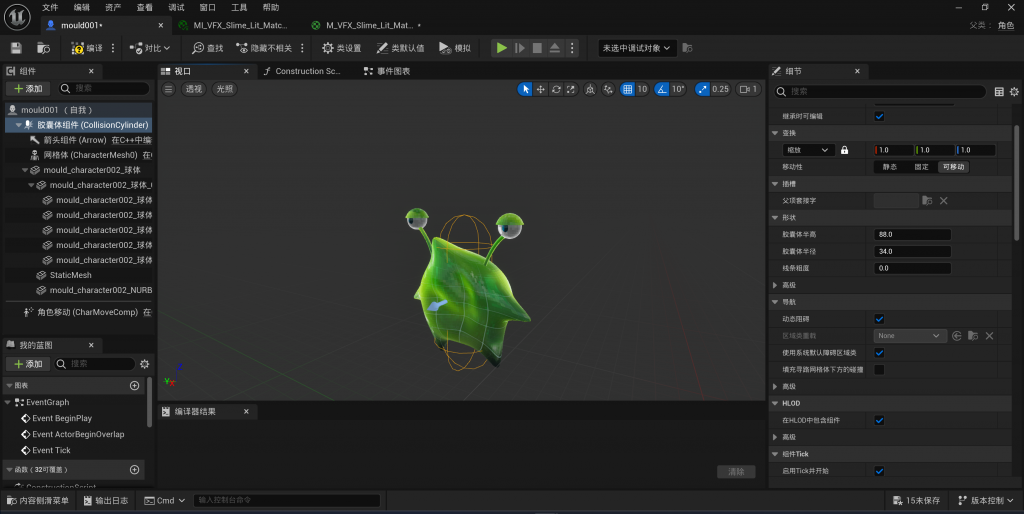The width and height of the screenshot is (1024, 514).
Task: Click the lock scale ratio icon
Action: coord(845,150)
